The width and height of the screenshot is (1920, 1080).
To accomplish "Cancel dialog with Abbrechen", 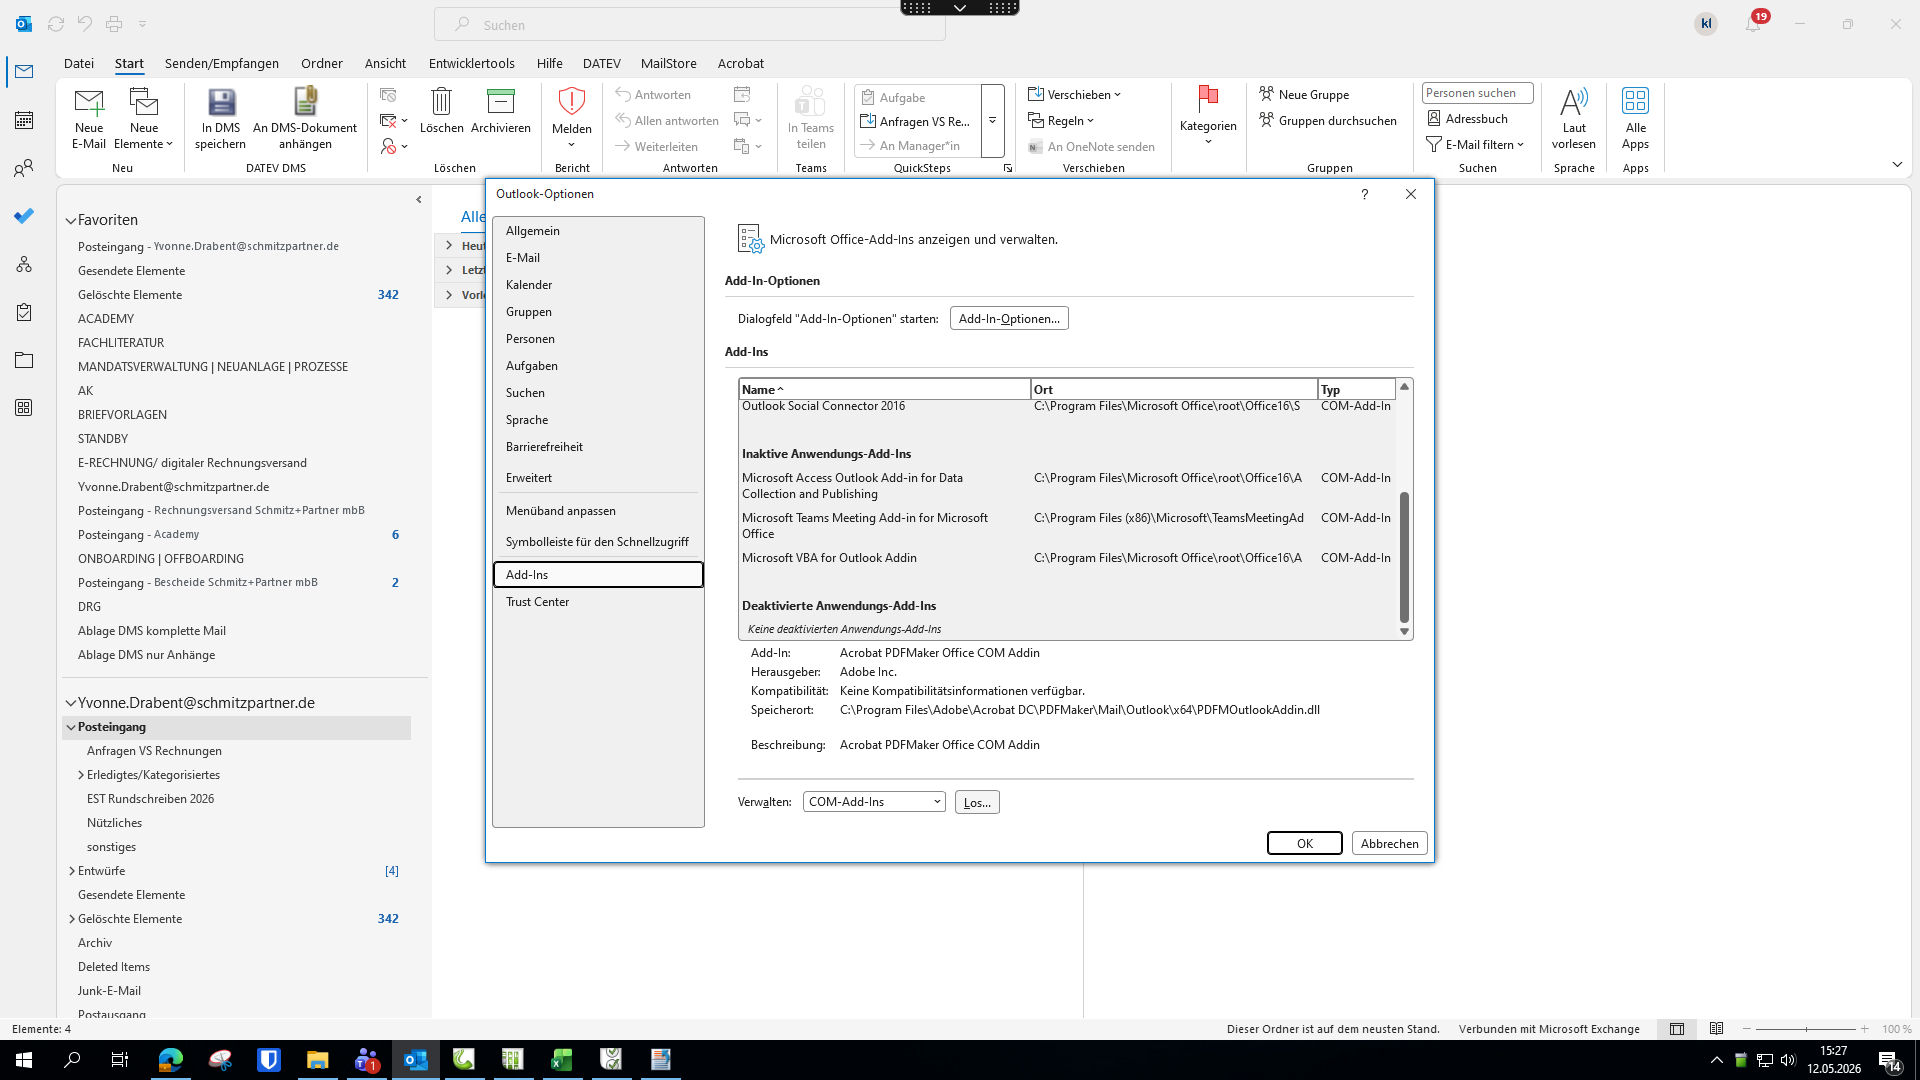I will (x=1389, y=843).
